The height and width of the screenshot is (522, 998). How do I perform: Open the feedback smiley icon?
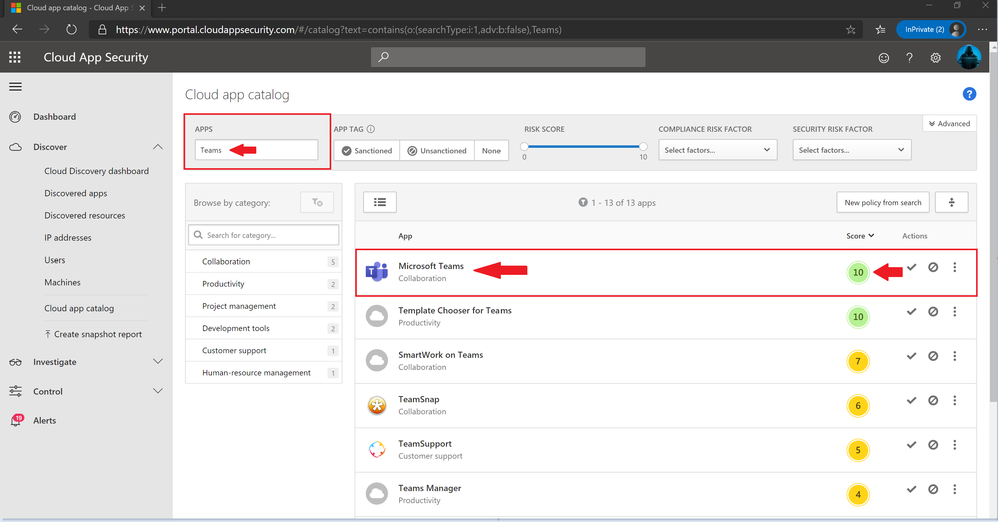[x=883, y=58]
